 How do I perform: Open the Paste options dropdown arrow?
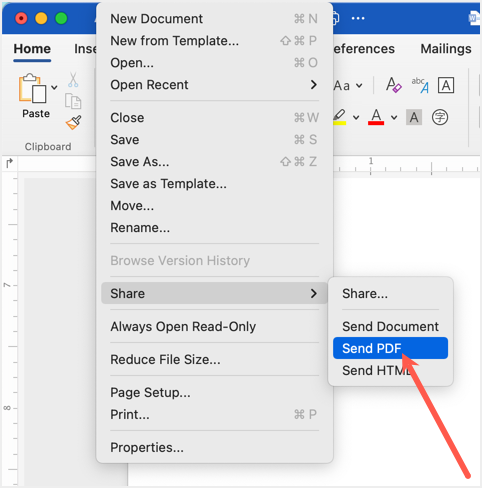[x=54, y=88]
